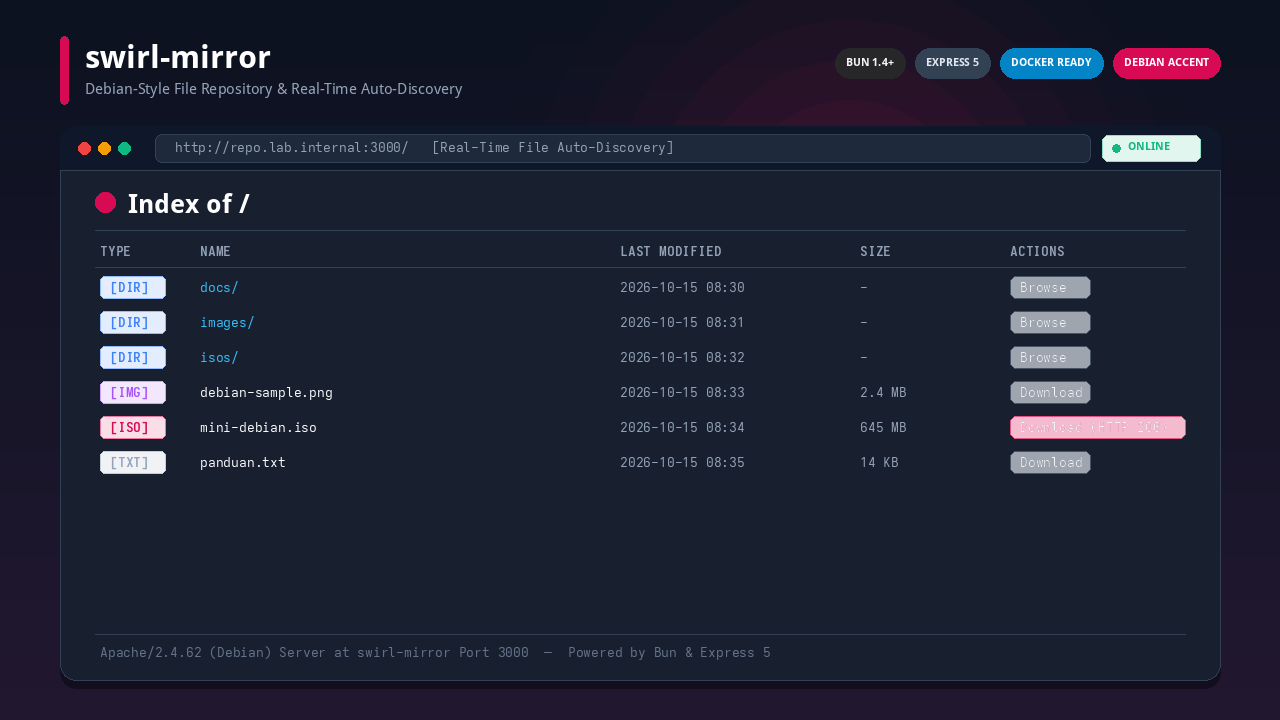Click the Index of / heading
Image resolution: width=1280 pixels, height=720 pixels.
pos(188,204)
